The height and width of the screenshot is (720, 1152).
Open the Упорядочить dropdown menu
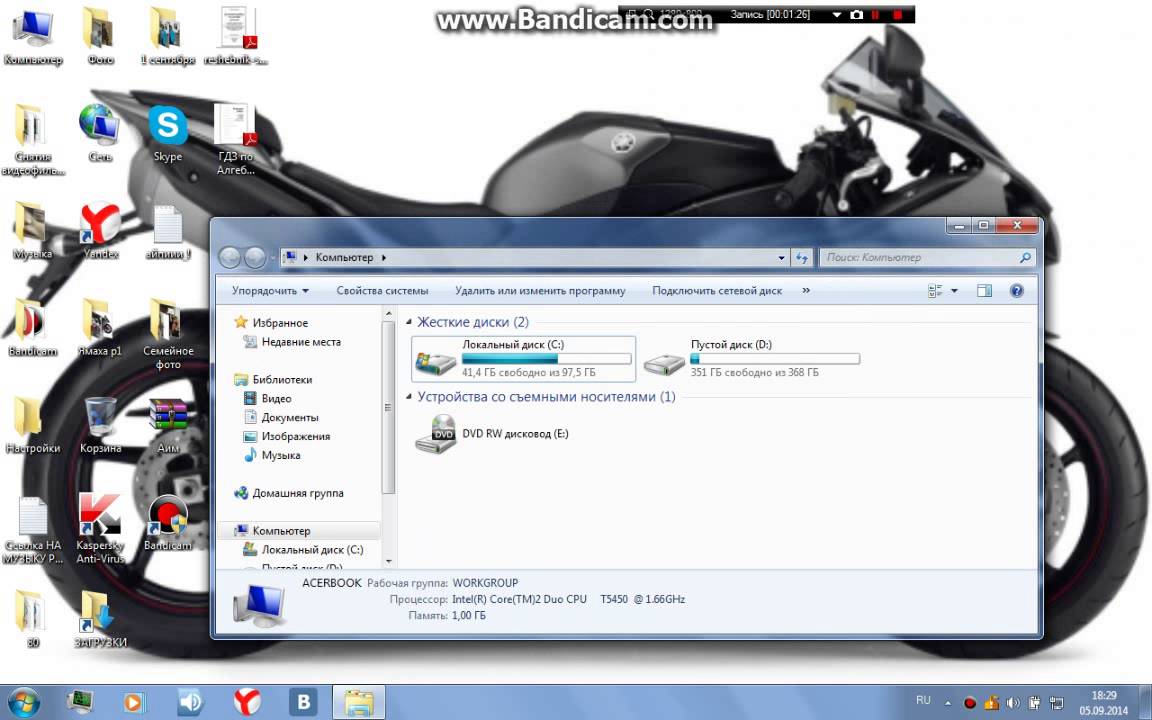[x=270, y=291]
